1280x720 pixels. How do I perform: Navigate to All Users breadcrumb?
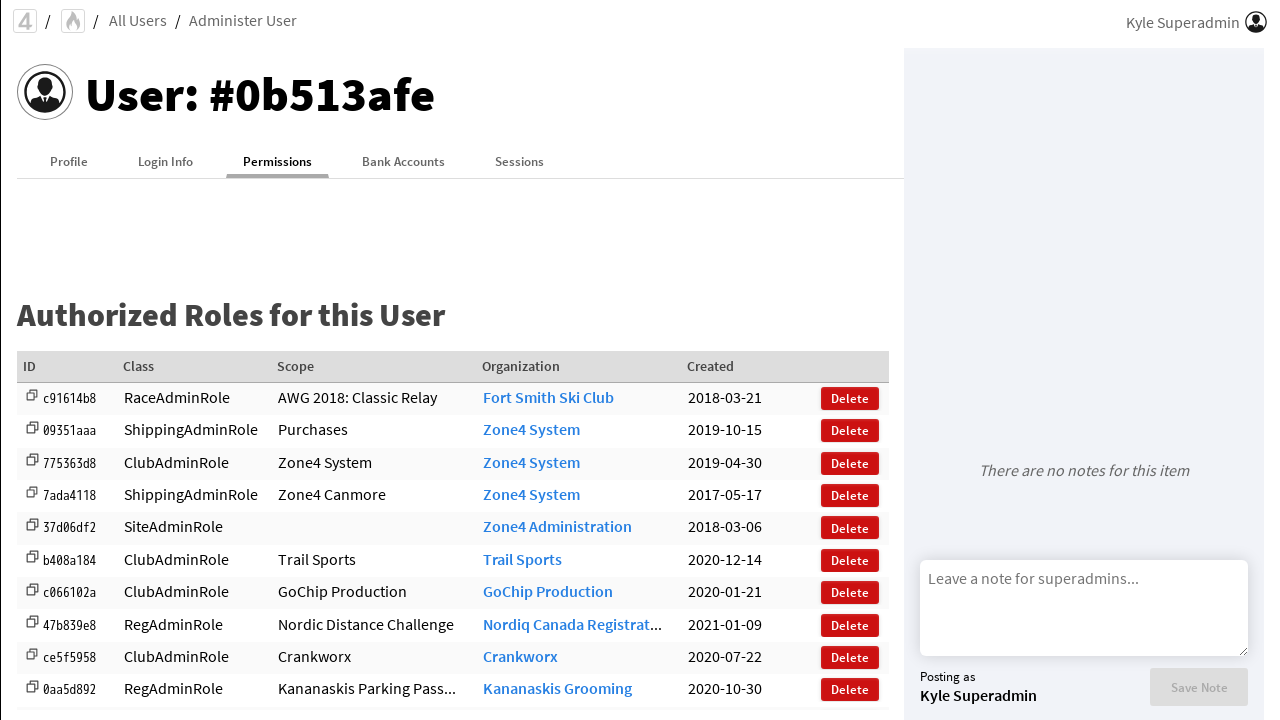(x=137, y=21)
